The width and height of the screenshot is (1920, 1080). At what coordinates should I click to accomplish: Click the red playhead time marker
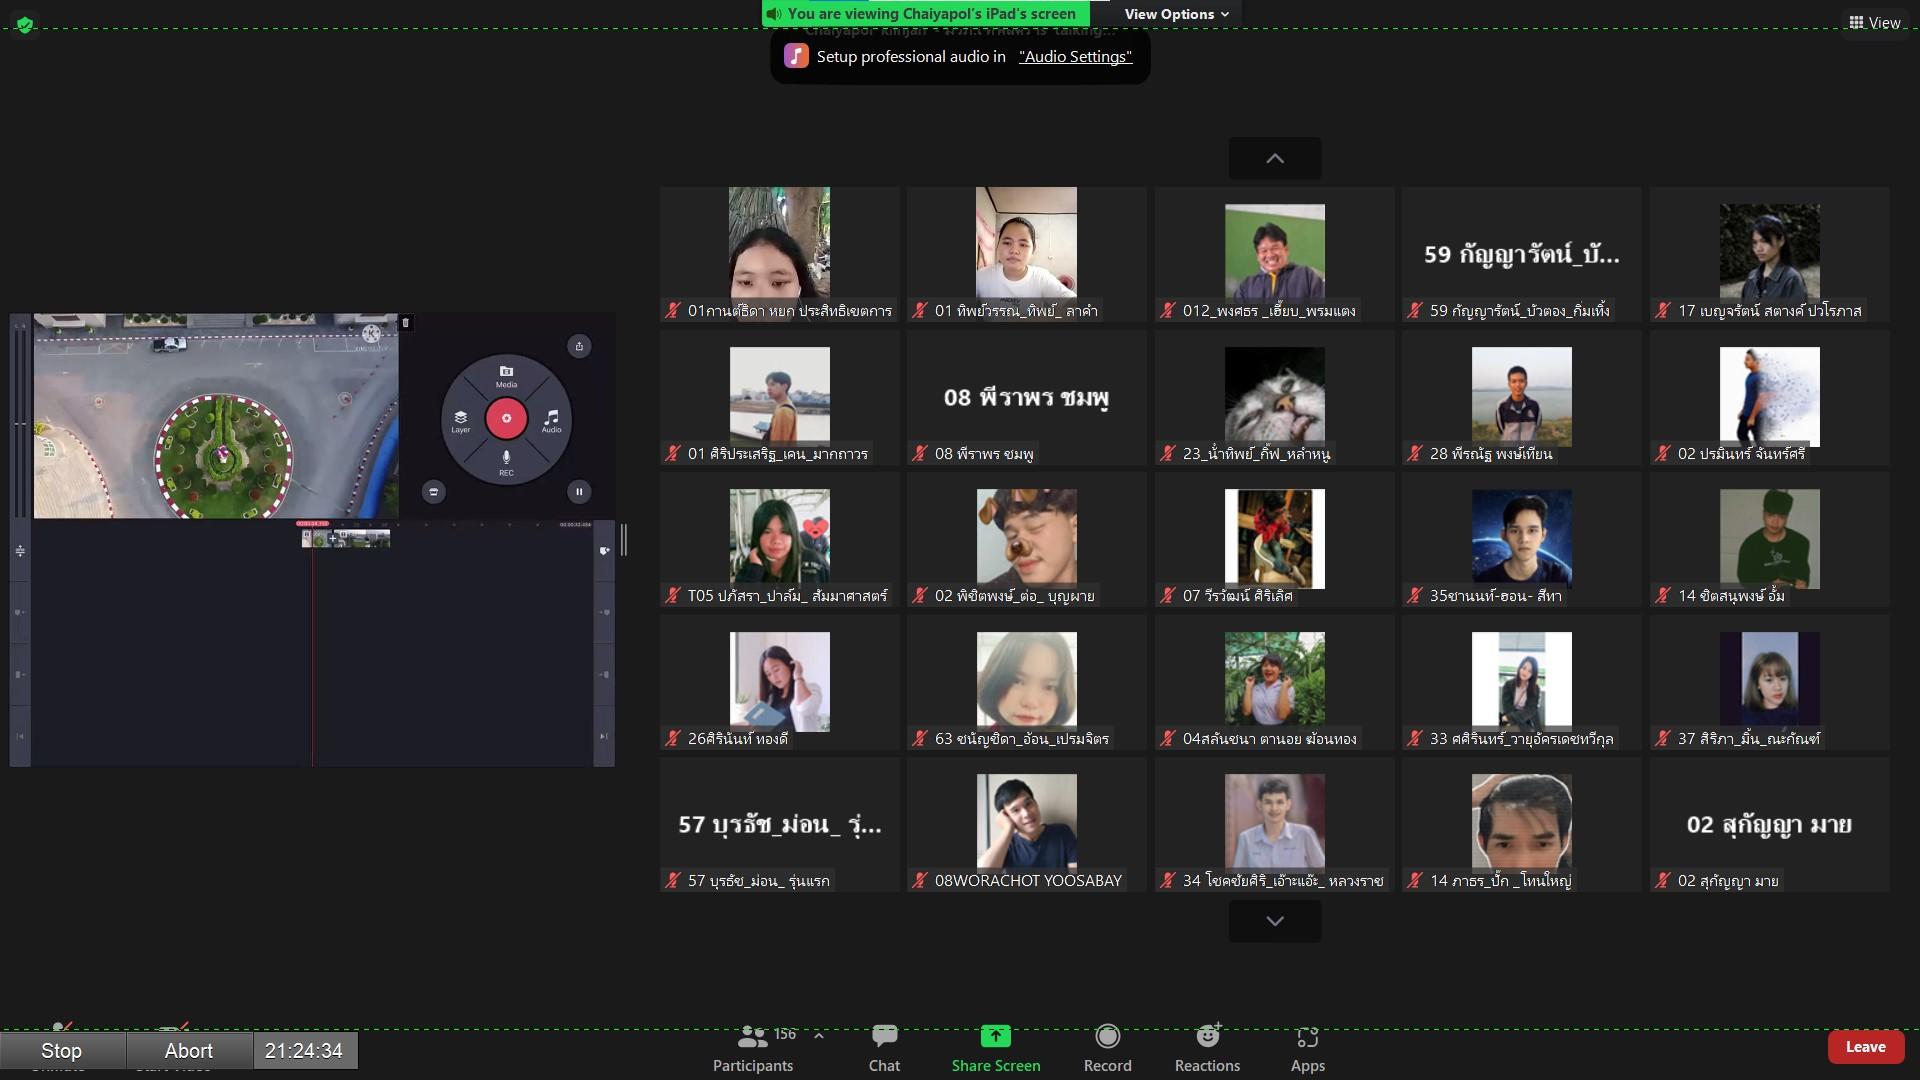[312, 523]
